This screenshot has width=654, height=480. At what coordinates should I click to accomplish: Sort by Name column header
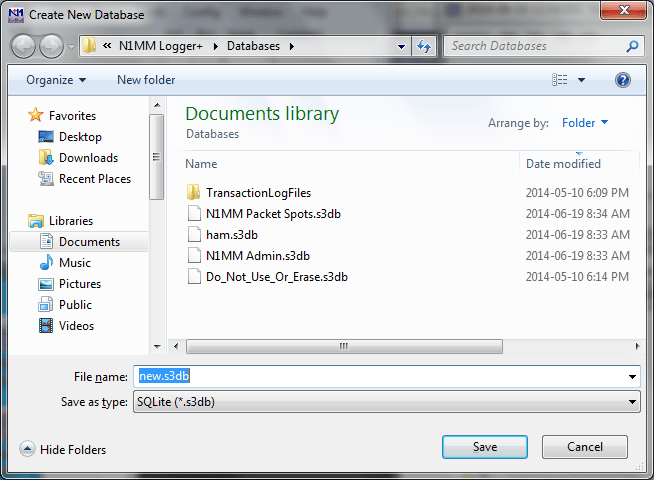click(x=201, y=163)
